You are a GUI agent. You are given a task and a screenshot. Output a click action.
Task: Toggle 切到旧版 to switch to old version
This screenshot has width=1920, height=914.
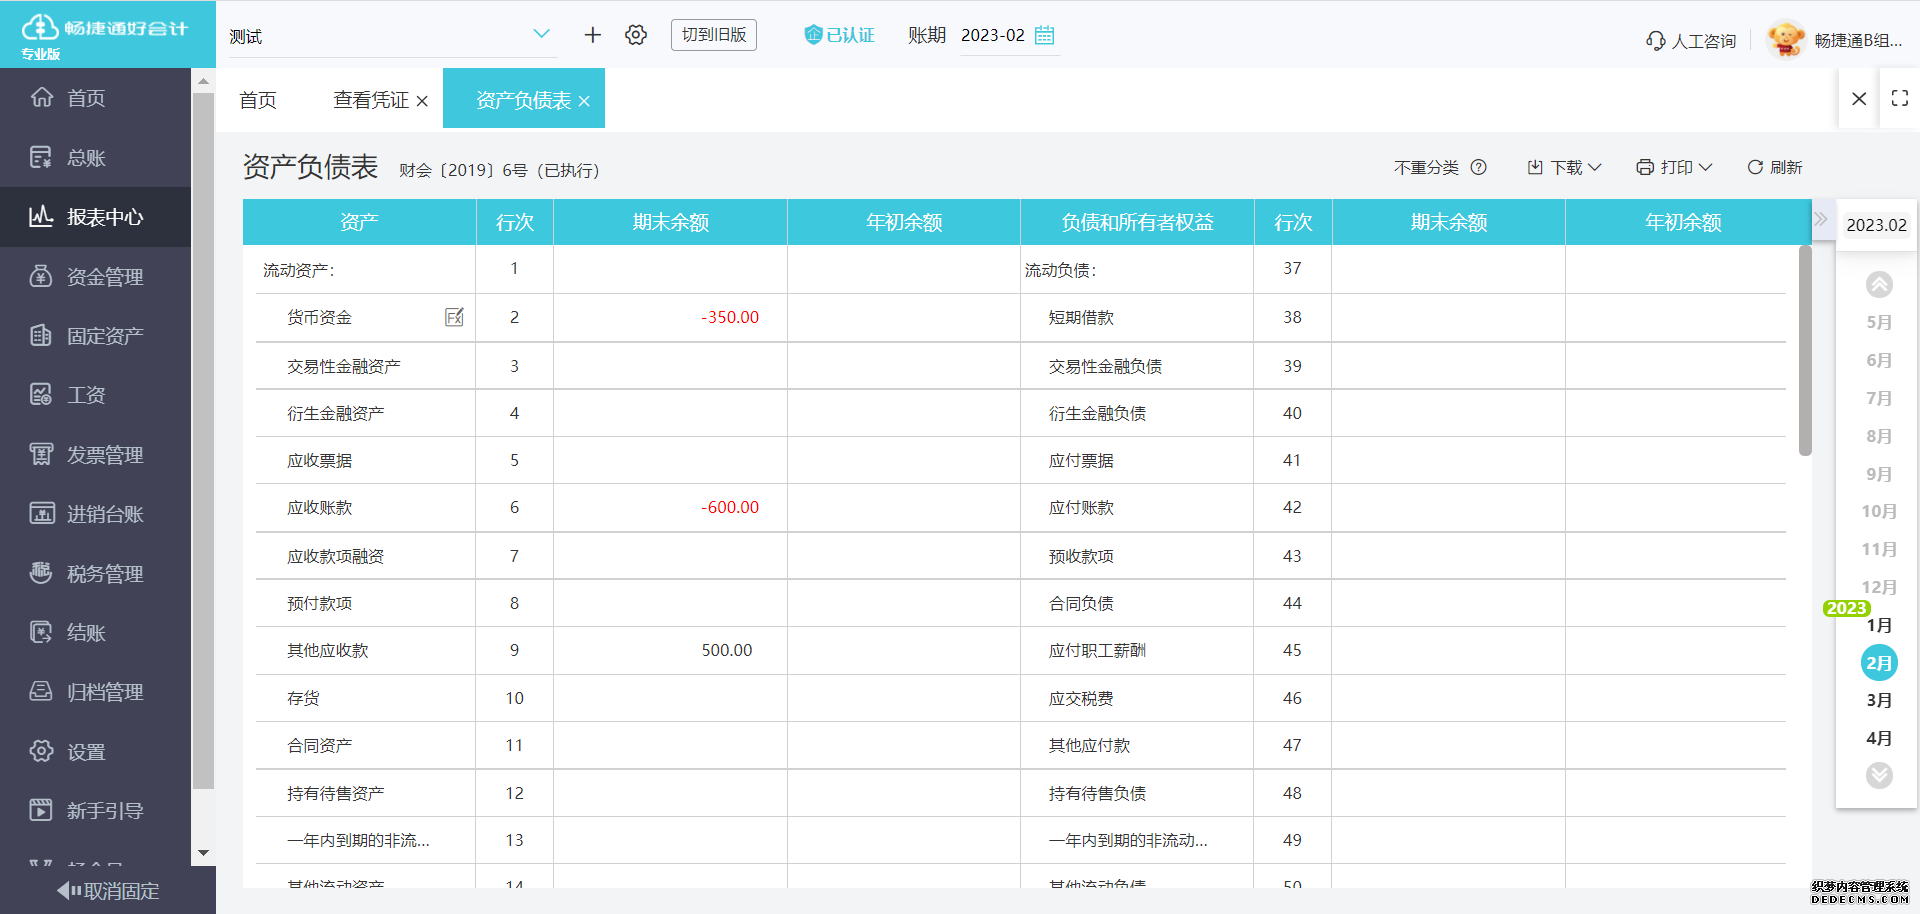(x=713, y=34)
